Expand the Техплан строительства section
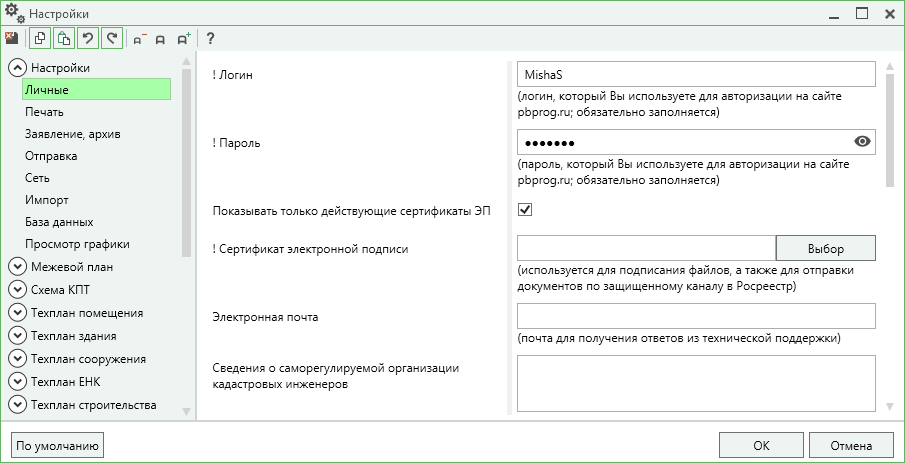Viewport: 905px width, 463px height. [17, 405]
